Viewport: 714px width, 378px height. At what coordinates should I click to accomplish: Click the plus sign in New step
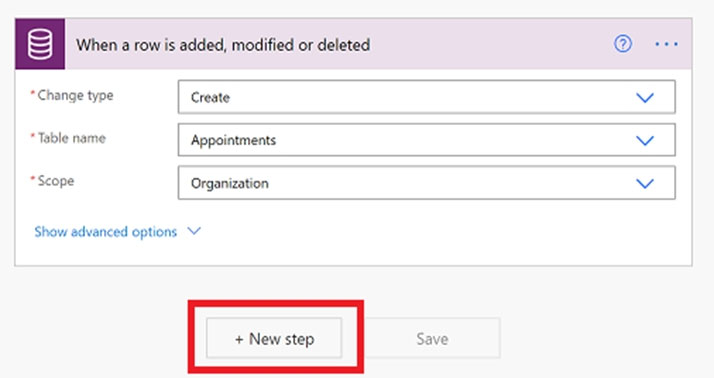(x=239, y=339)
